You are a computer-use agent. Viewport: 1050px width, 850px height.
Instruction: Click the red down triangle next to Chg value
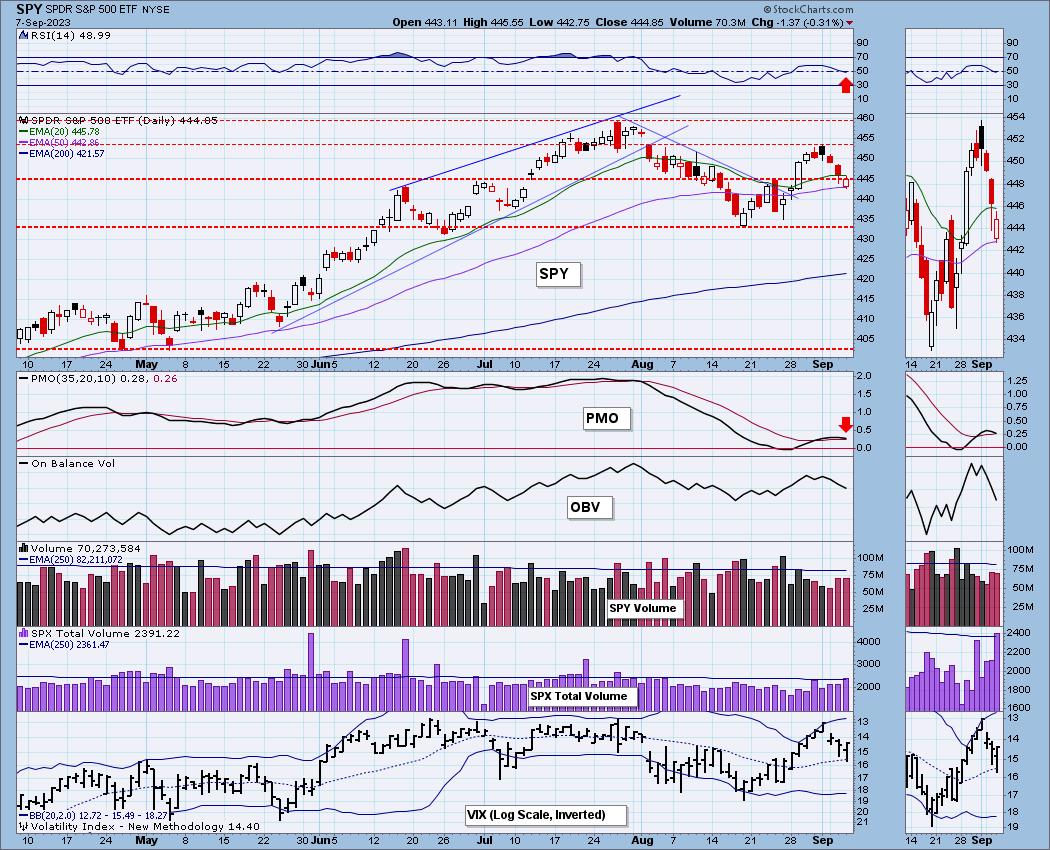pyautogui.click(x=850, y=23)
